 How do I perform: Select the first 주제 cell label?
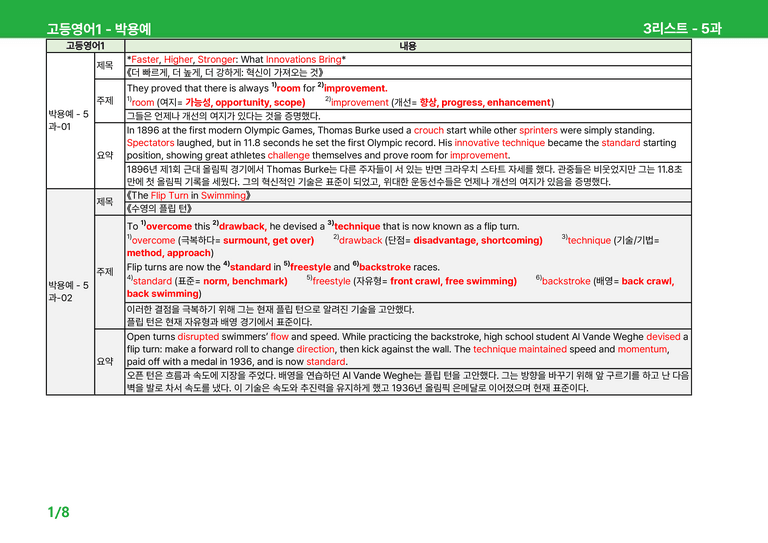(105, 100)
